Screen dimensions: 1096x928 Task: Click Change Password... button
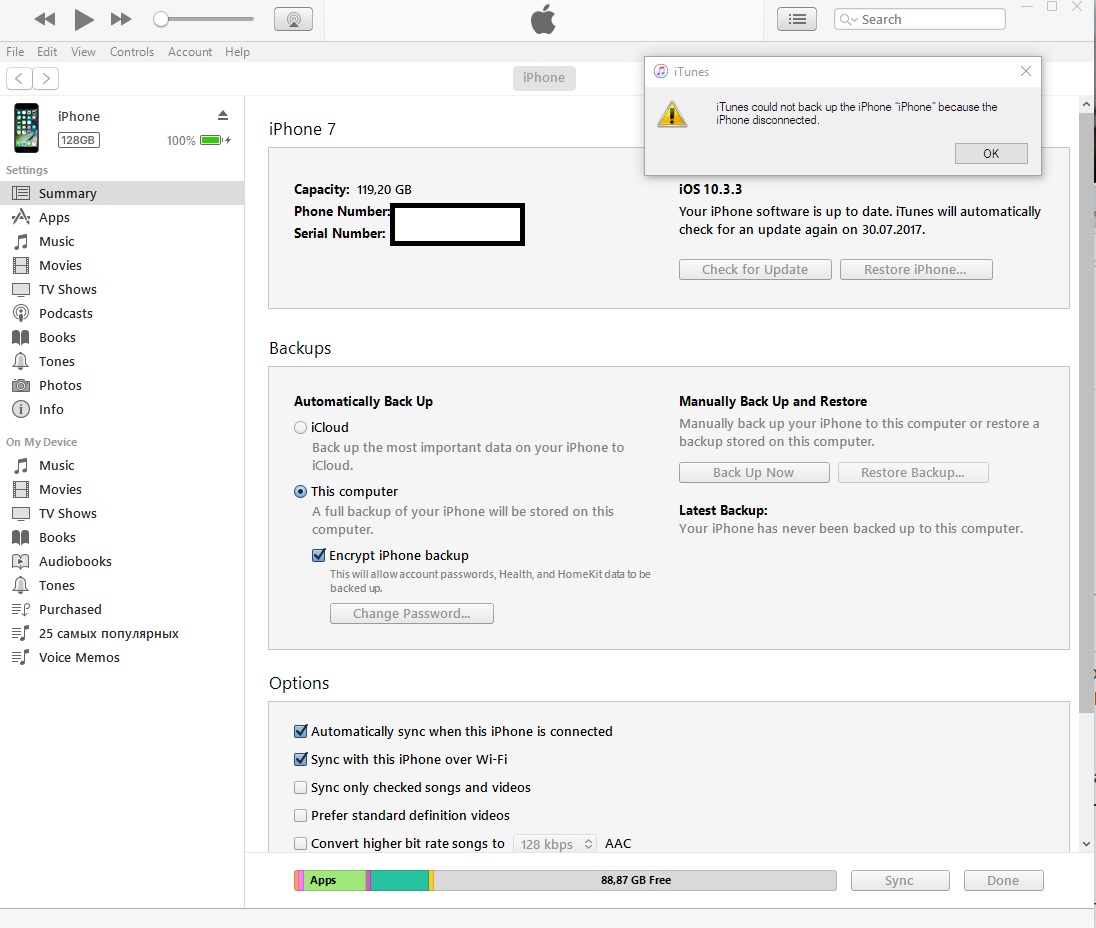coord(412,614)
